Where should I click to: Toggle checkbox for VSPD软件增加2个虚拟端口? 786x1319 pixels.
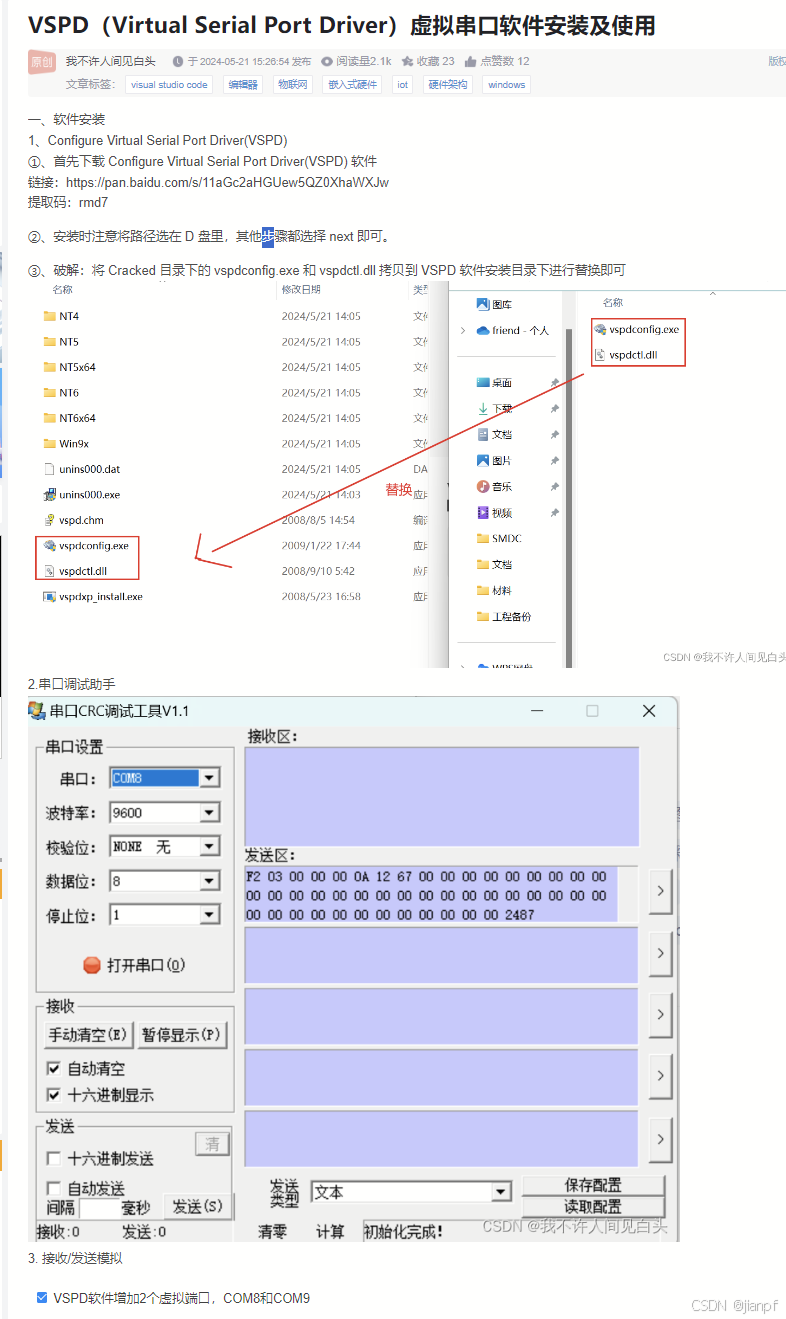point(42,1298)
